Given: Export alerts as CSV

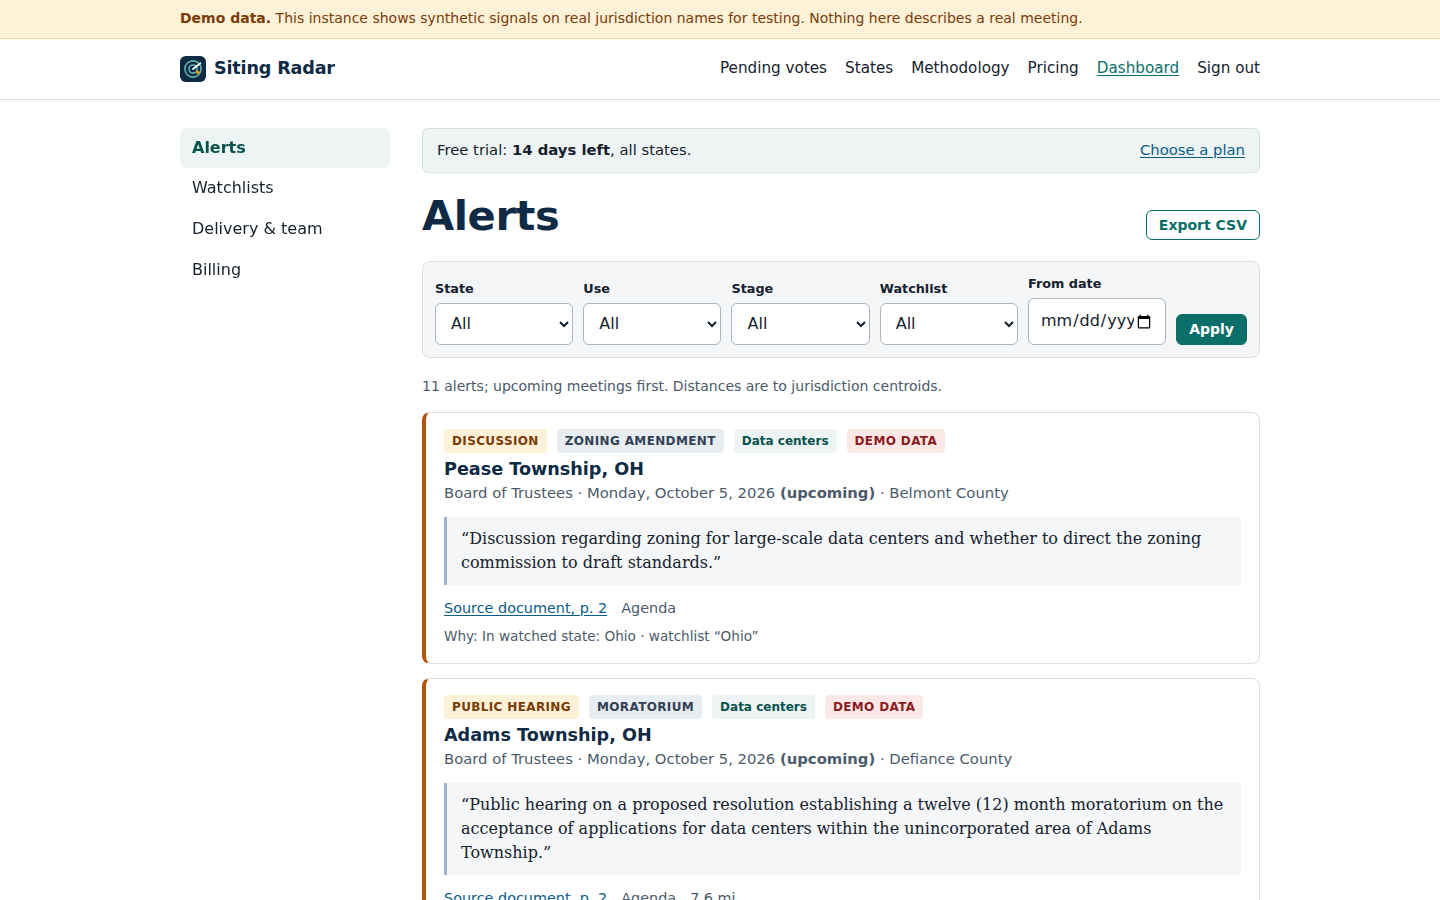Looking at the screenshot, I should point(1203,225).
